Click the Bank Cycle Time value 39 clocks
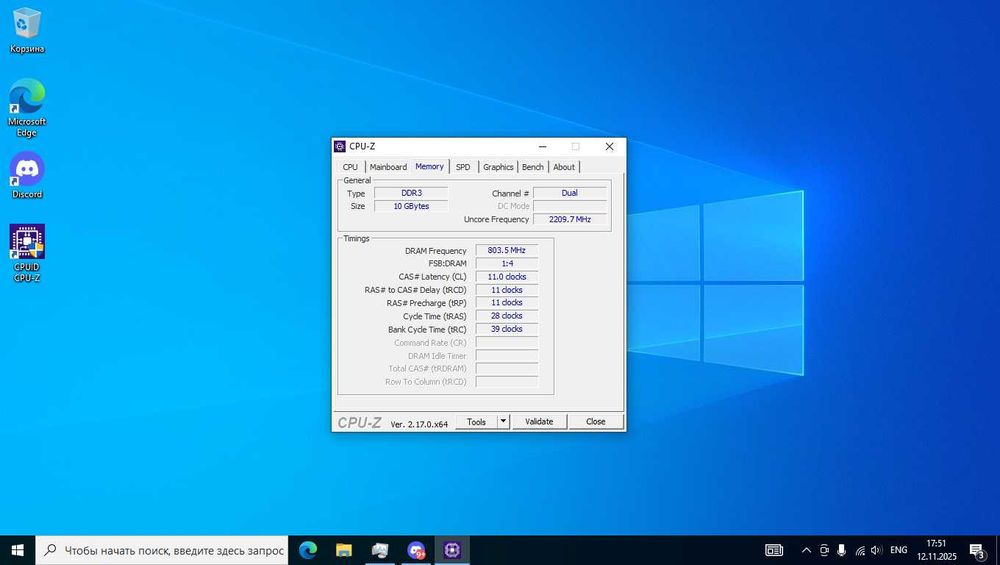The image size is (1000, 565). (x=506, y=329)
